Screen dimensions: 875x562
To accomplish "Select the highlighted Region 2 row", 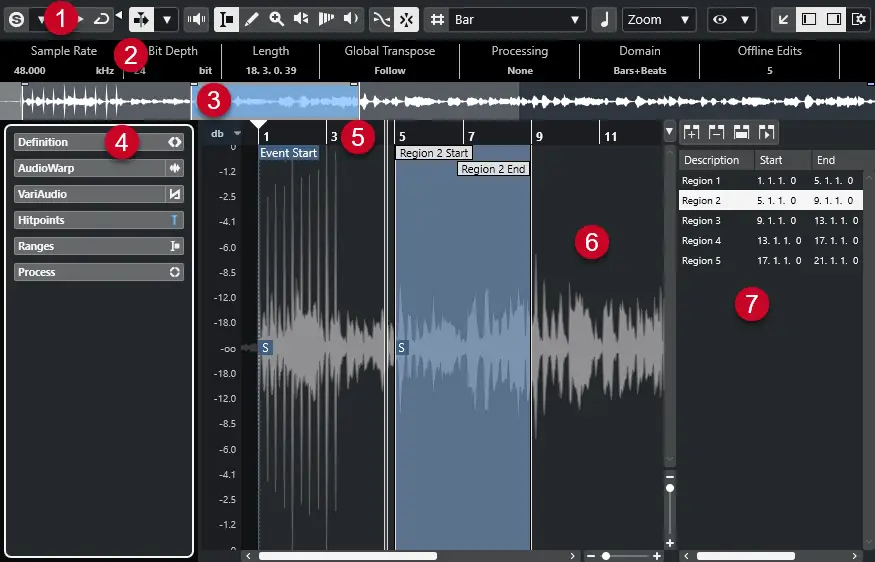I will (x=771, y=200).
